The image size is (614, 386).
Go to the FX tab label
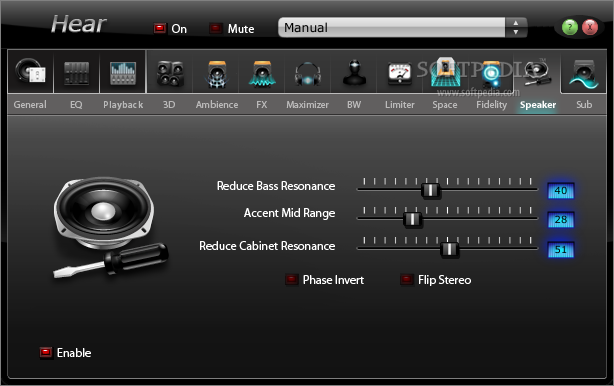pos(262,105)
